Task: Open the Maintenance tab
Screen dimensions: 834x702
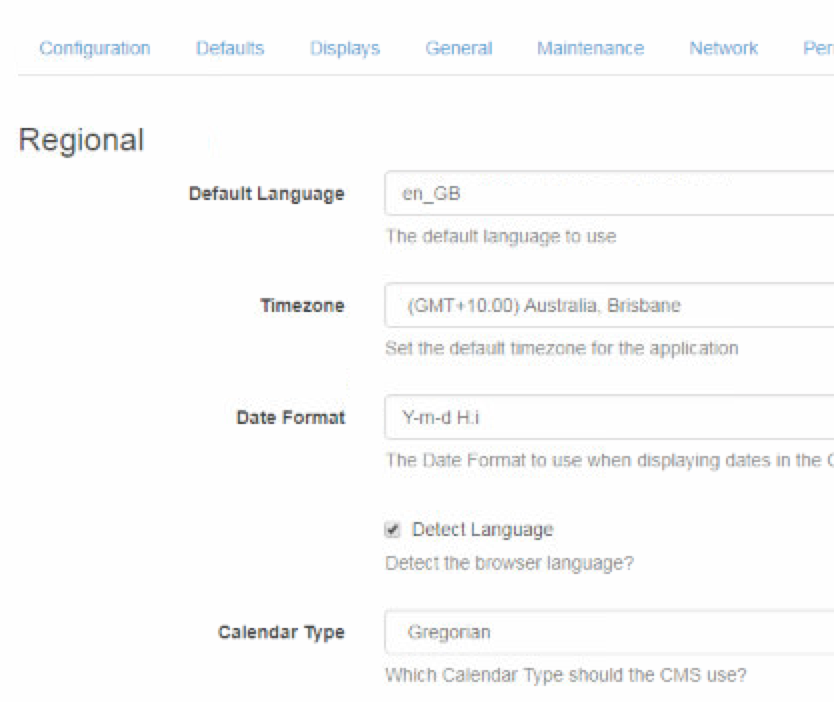Action: pyautogui.click(x=590, y=48)
